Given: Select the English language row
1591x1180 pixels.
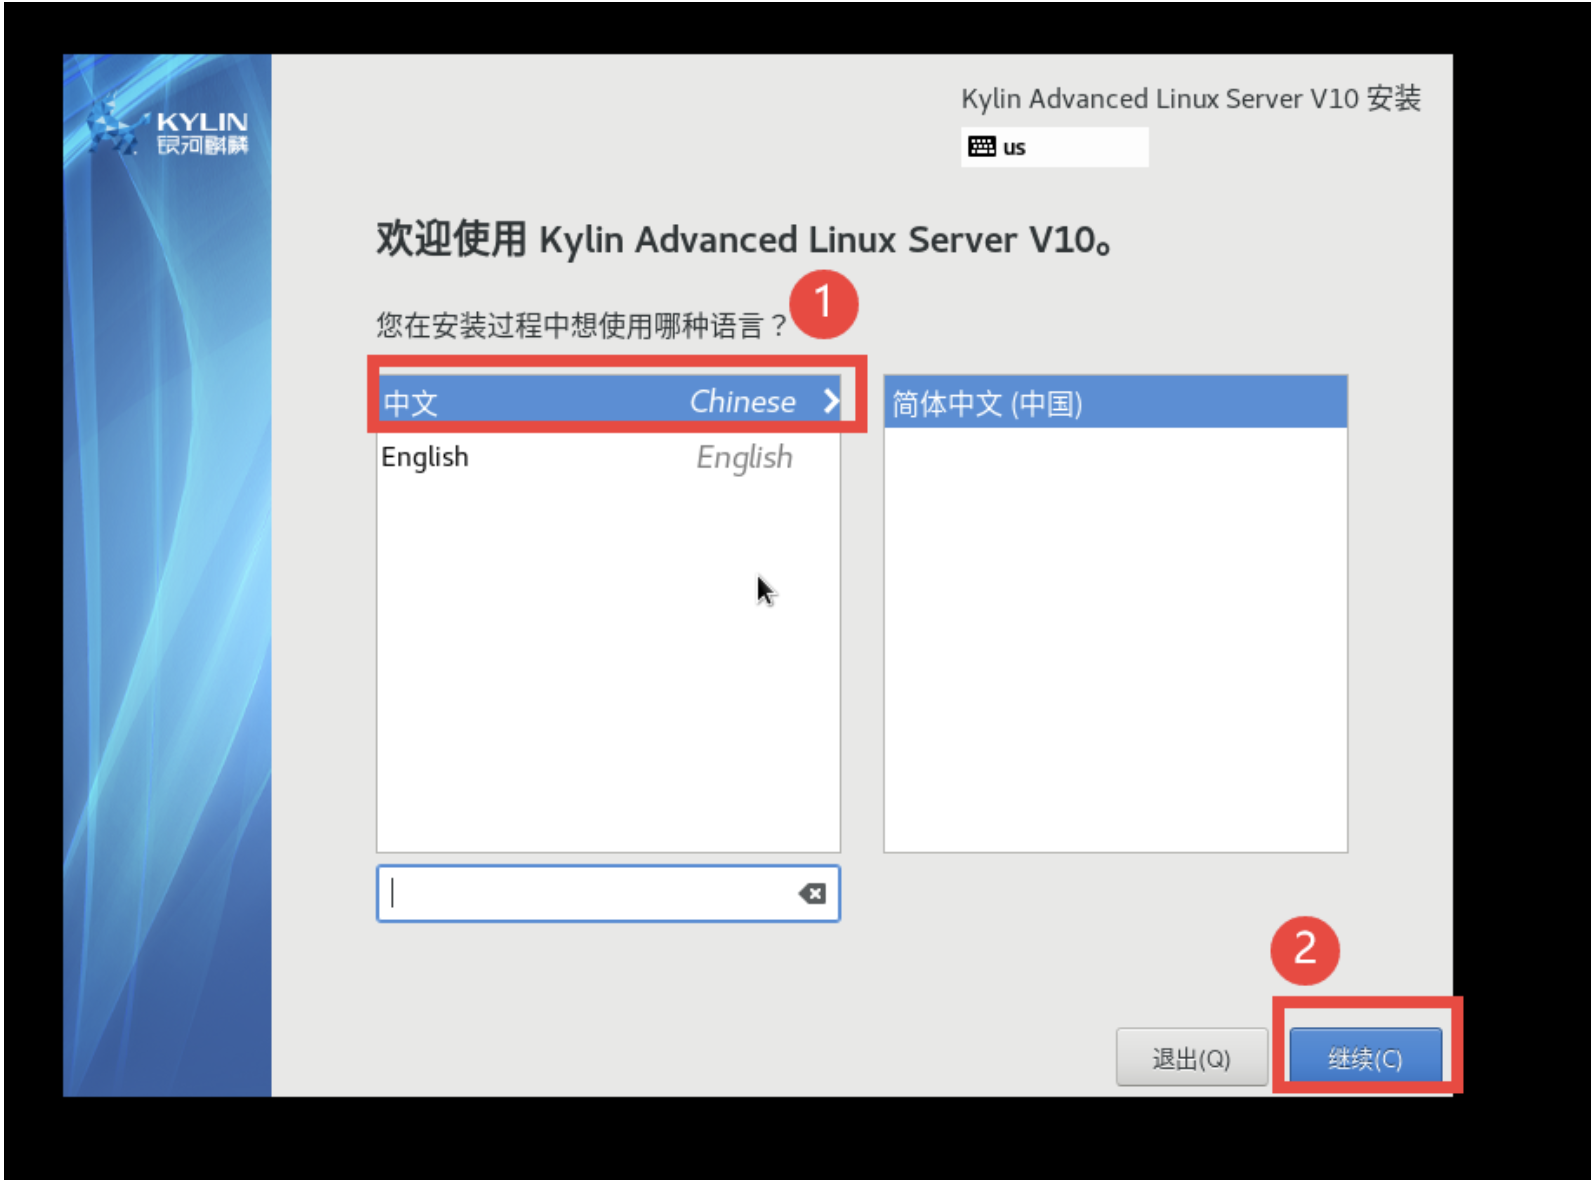Looking at the screenshot, I should coord(609,457).
